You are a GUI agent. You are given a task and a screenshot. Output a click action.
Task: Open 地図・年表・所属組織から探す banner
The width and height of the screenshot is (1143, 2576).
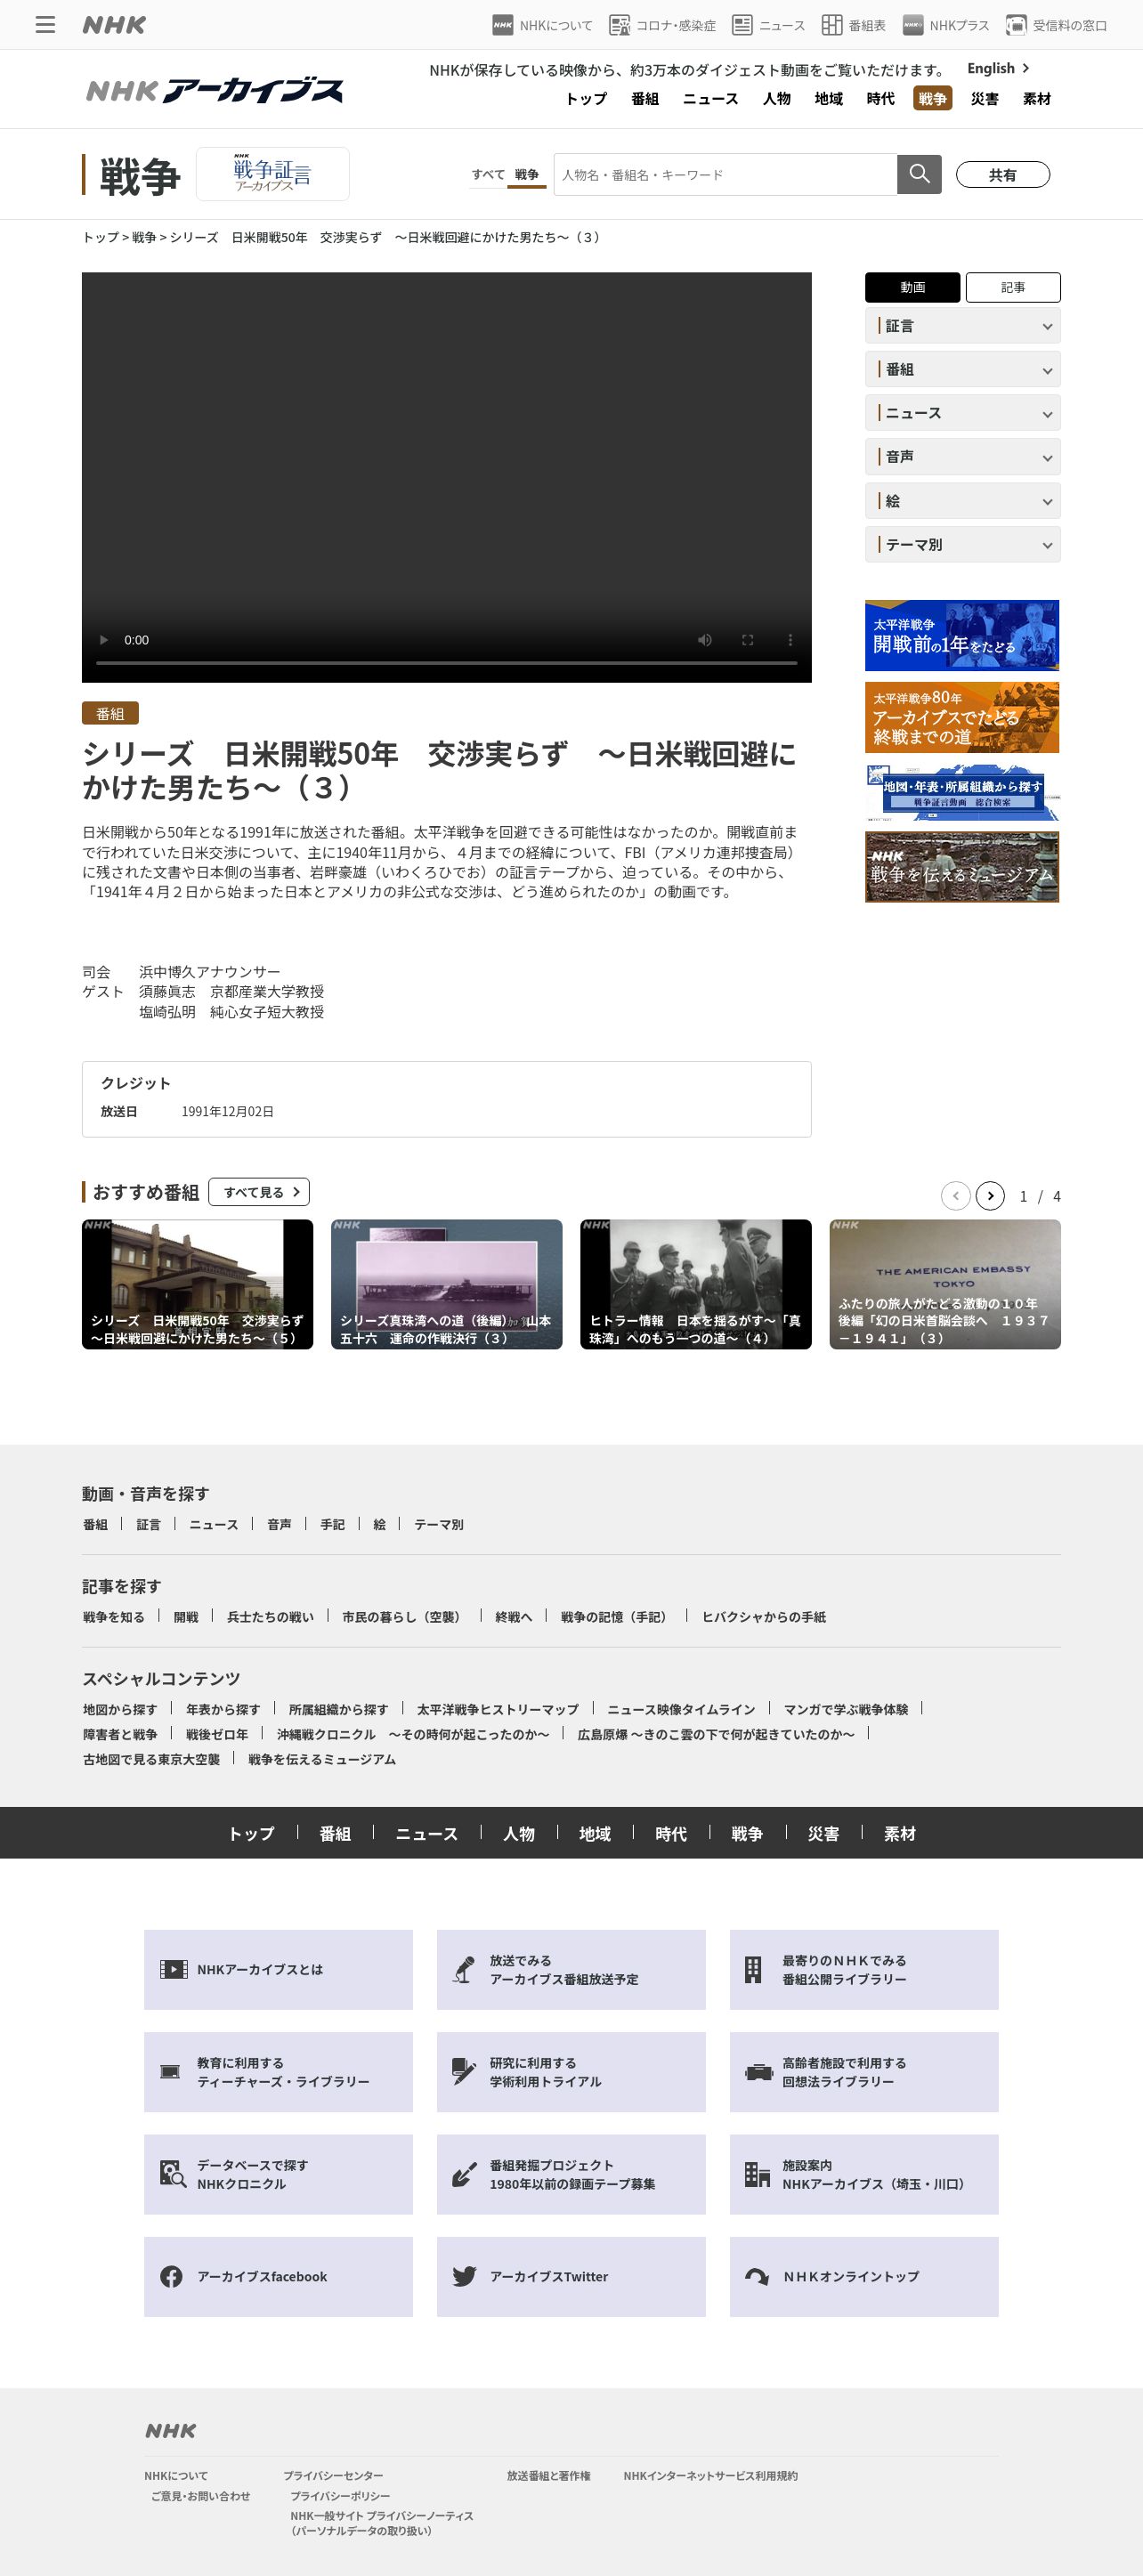962,792
